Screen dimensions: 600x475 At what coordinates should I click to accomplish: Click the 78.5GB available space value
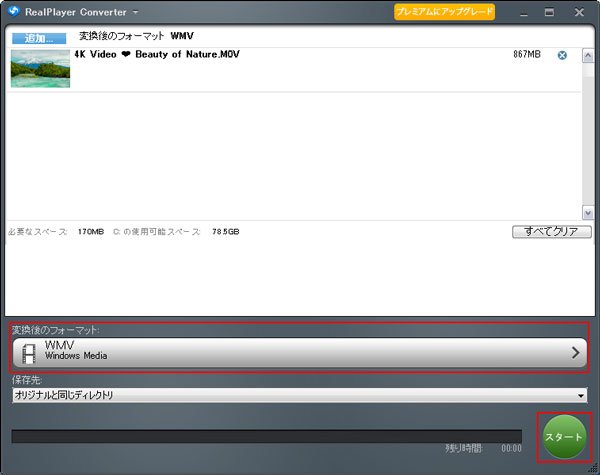tap(226, 232)
